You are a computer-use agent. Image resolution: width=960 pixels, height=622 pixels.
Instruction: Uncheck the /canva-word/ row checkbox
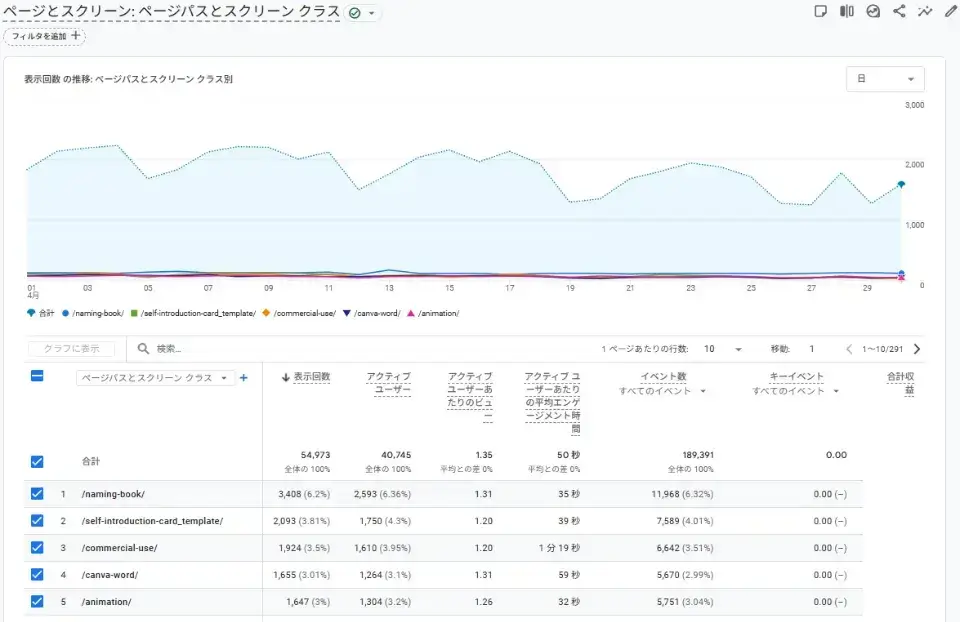(x=37, y=575)
